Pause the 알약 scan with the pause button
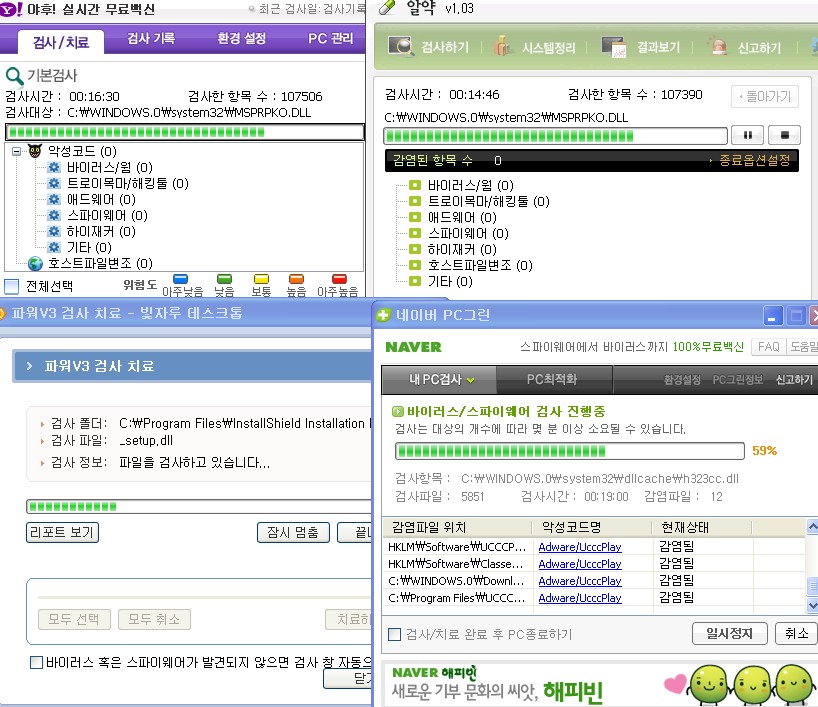Viewport: 818px width, 707px height. 747,135
